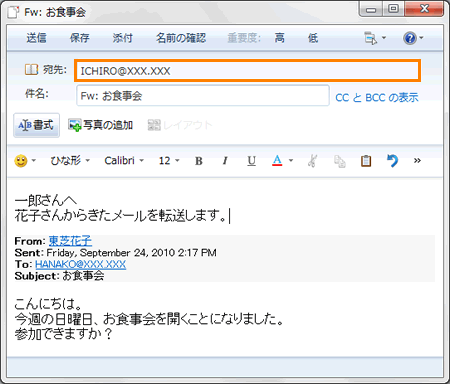Toggle italic formatting
450x384 pixels.
click(225, 161)
